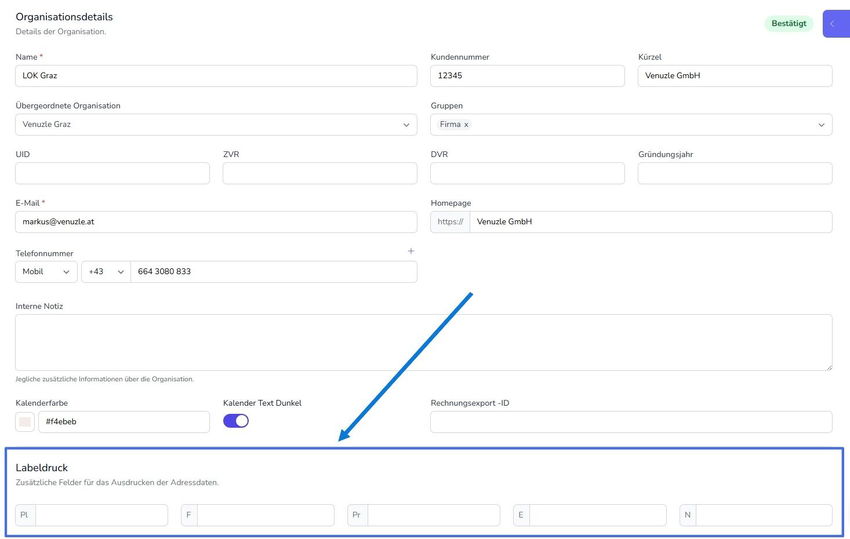Viewport: 850px width, 539px height.
Task: Focus the Kundennummer input field
Action: point(527,76)
